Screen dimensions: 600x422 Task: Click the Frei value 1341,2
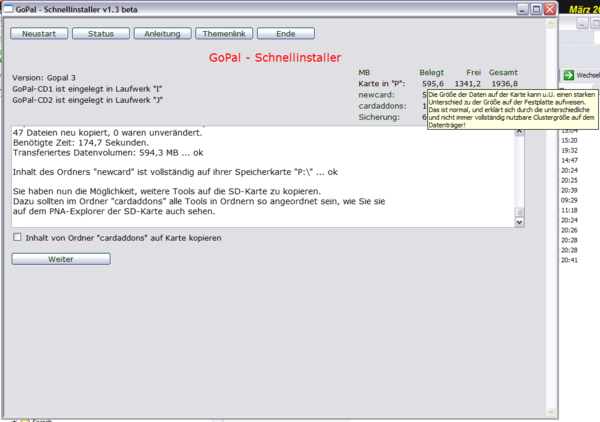[x=467, y=83]
